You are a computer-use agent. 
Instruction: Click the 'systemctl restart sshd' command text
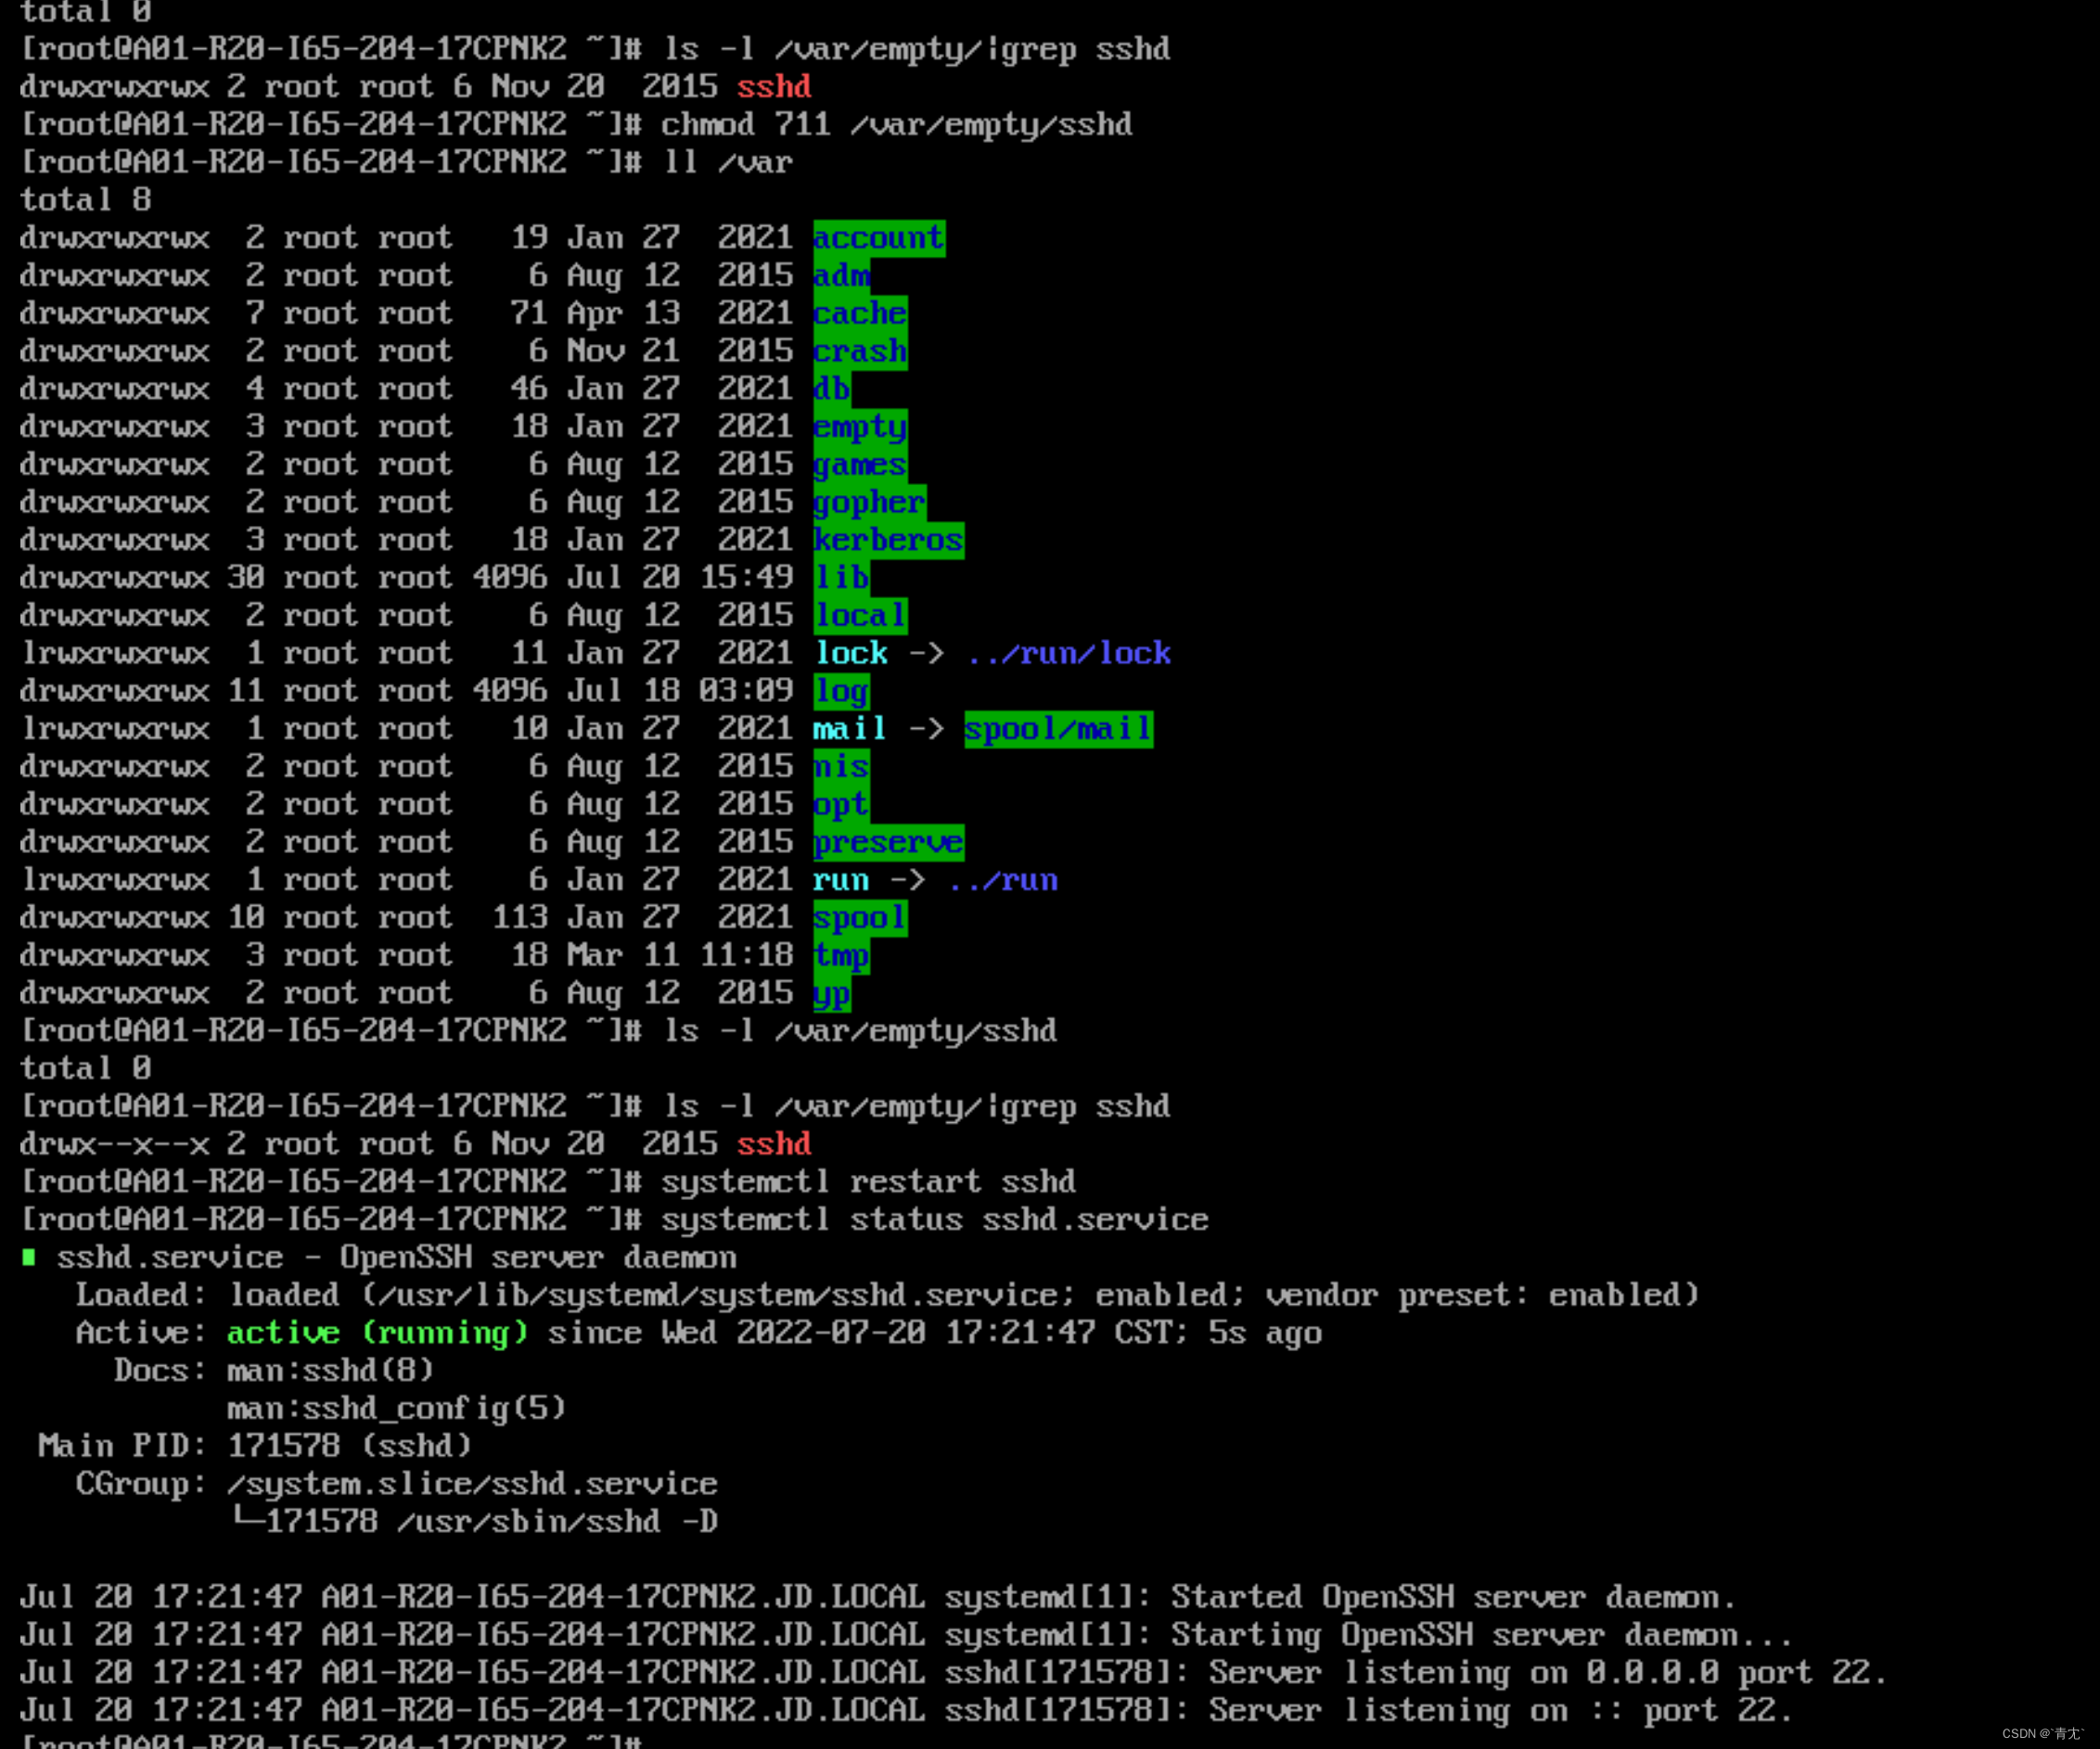click(868, 1182)
